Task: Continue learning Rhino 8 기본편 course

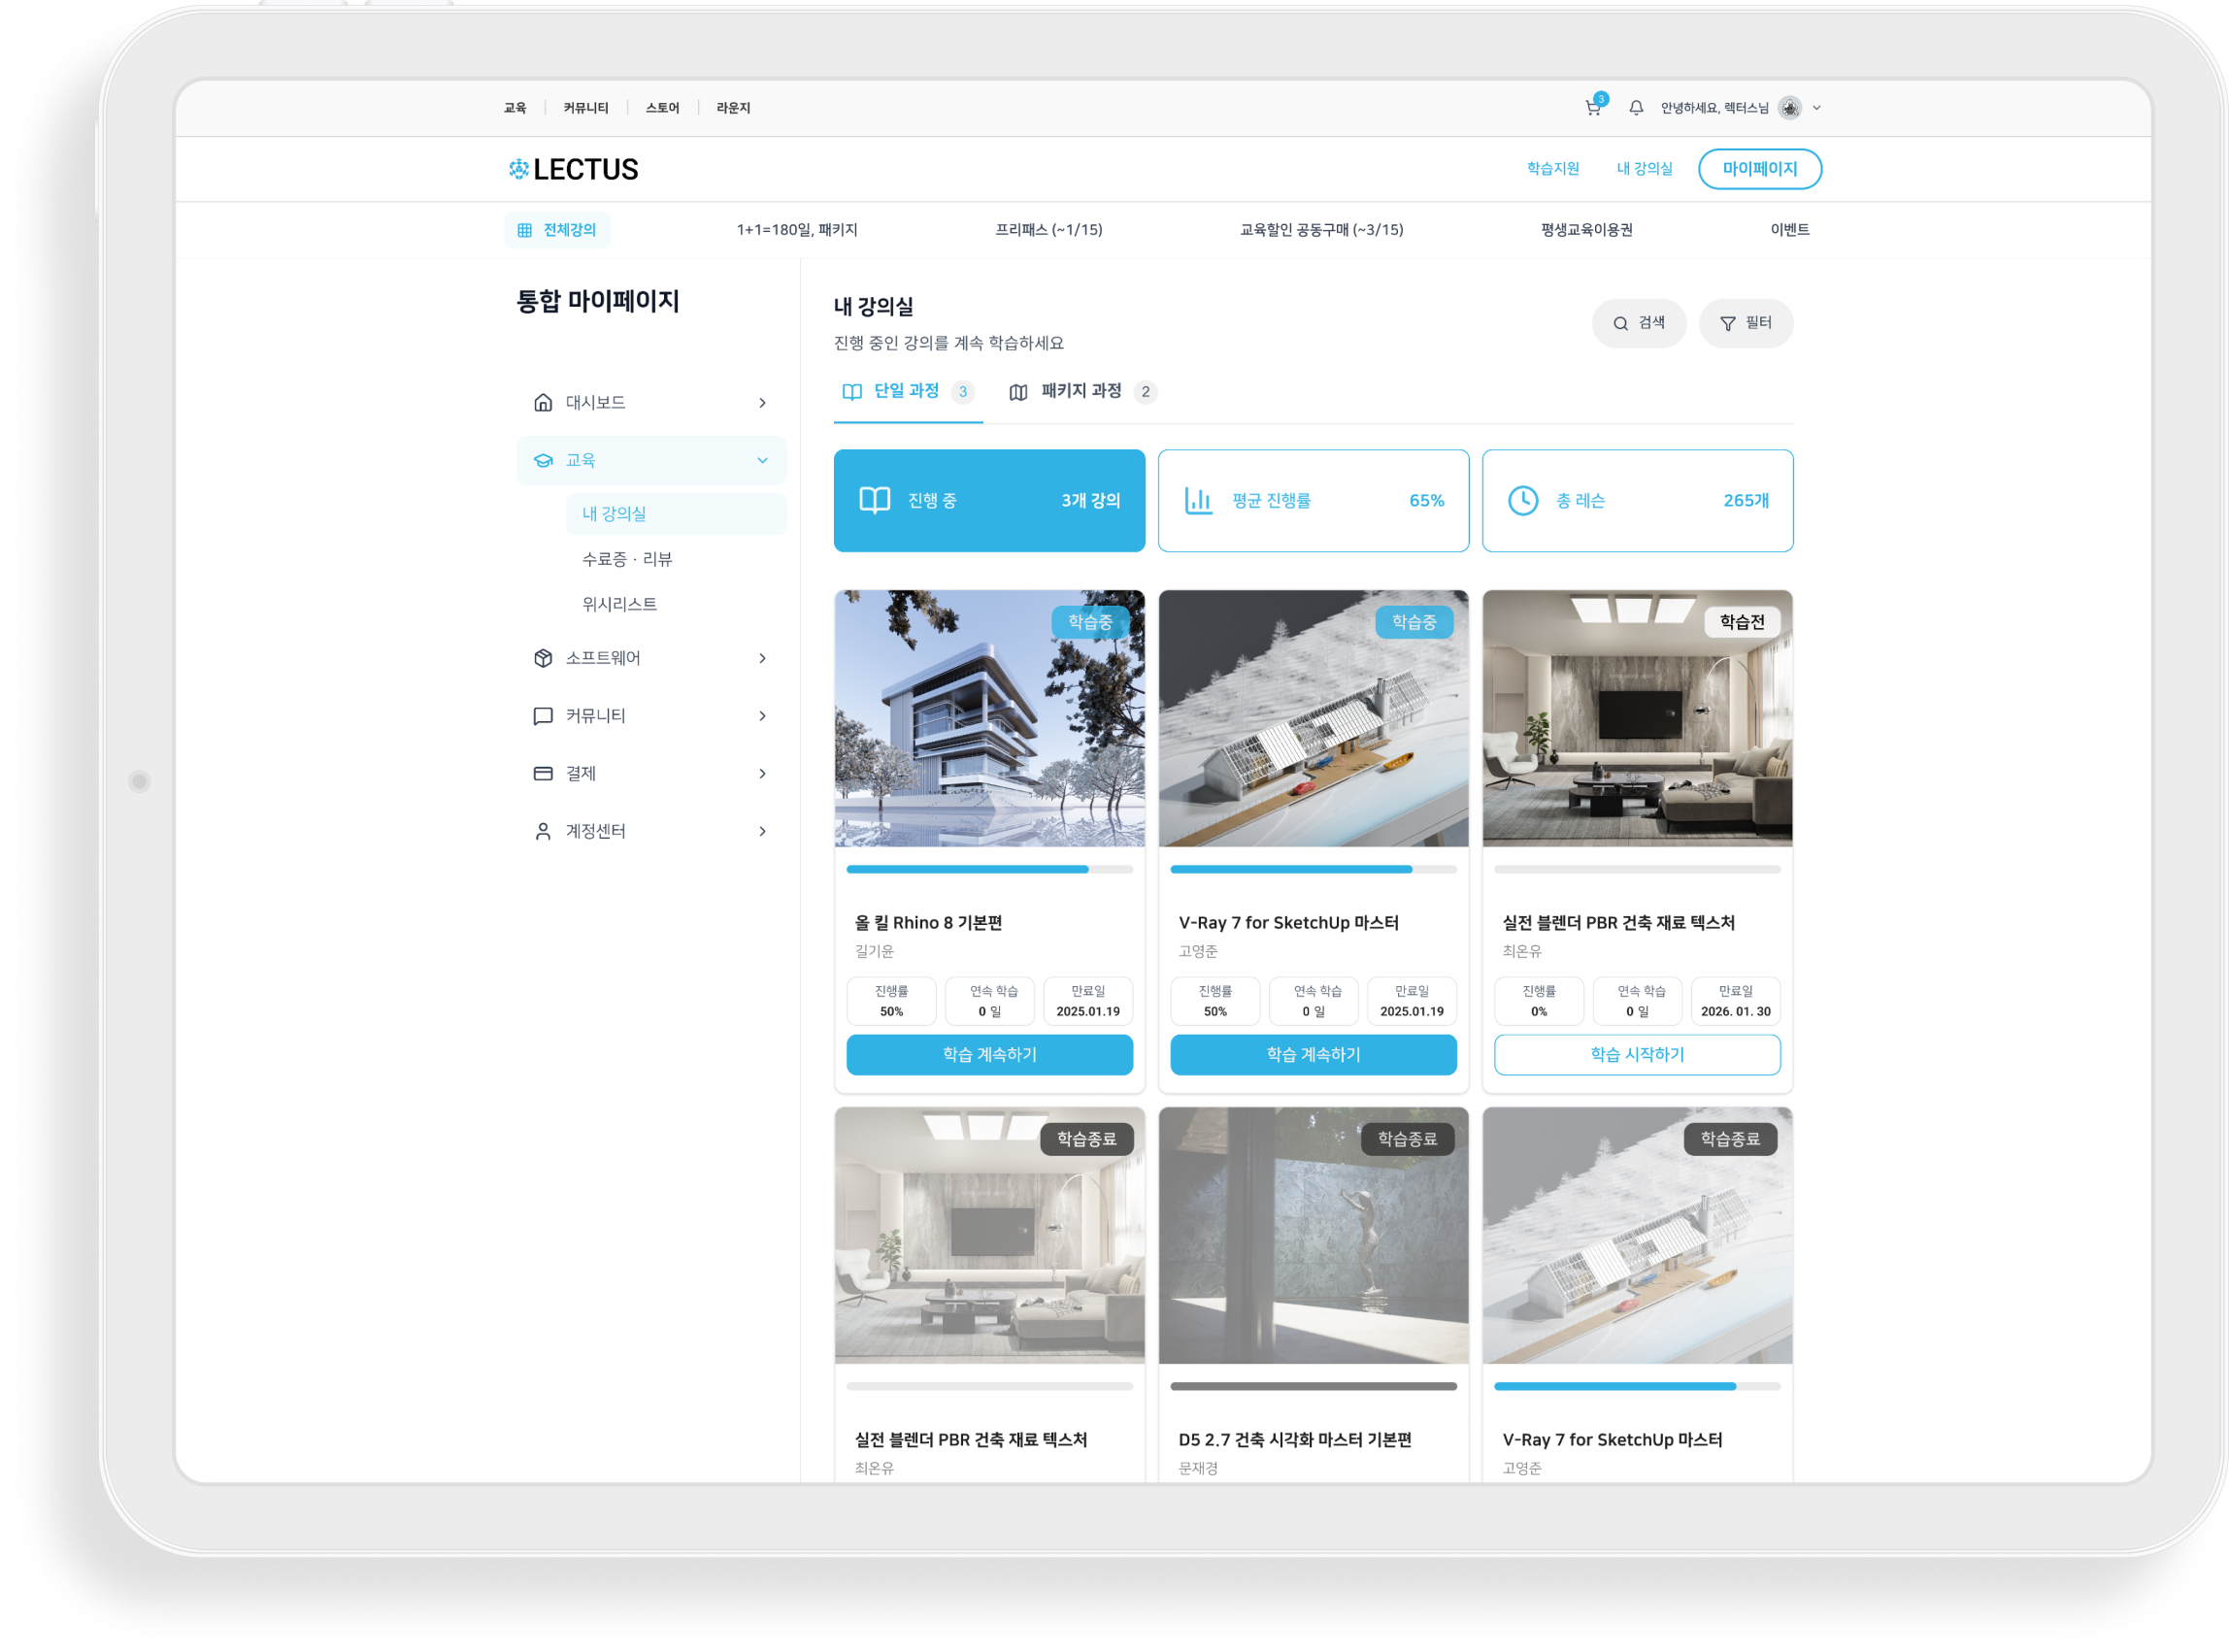Action: [x=989, y=1054]
